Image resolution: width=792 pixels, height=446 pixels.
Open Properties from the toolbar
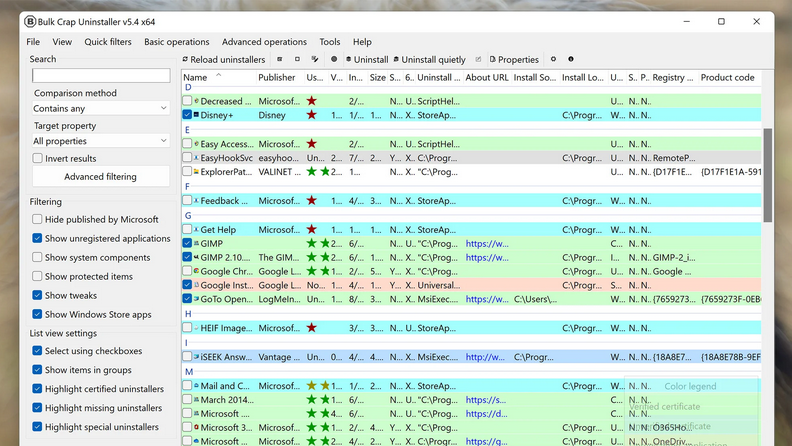[514, 60]
